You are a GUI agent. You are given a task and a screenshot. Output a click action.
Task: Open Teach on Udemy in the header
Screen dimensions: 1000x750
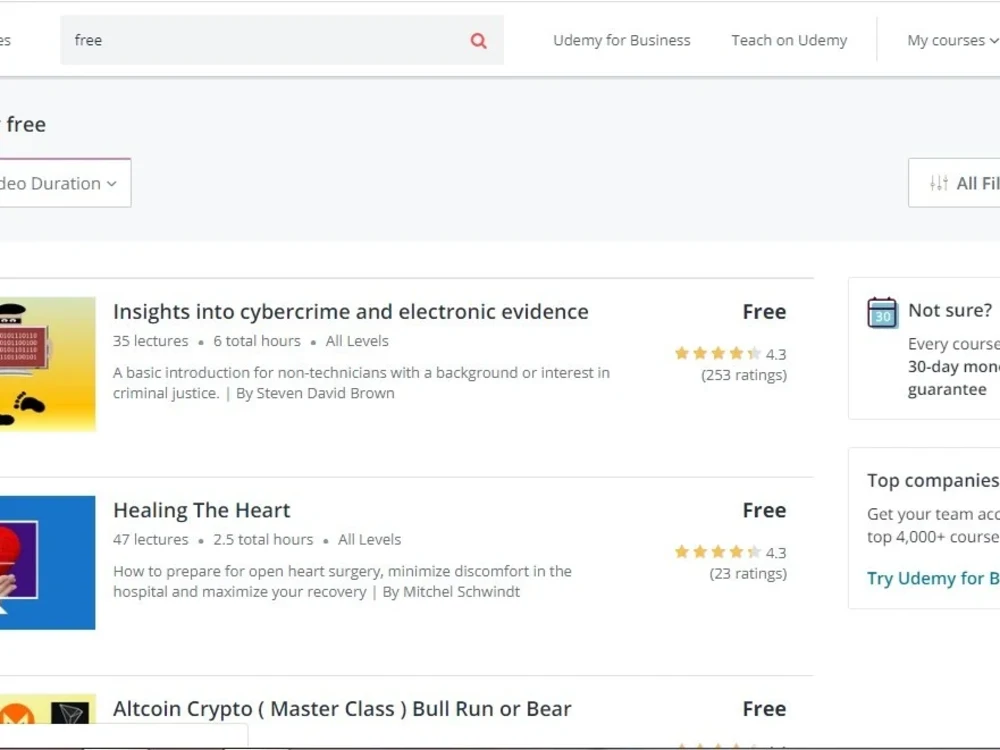(789, 40)
